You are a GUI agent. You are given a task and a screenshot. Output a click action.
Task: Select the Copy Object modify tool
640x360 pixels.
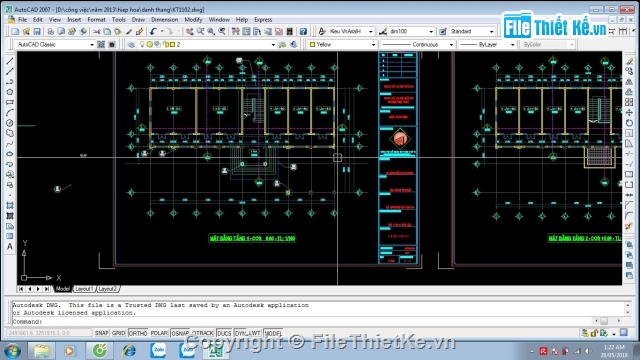[629, 71]
